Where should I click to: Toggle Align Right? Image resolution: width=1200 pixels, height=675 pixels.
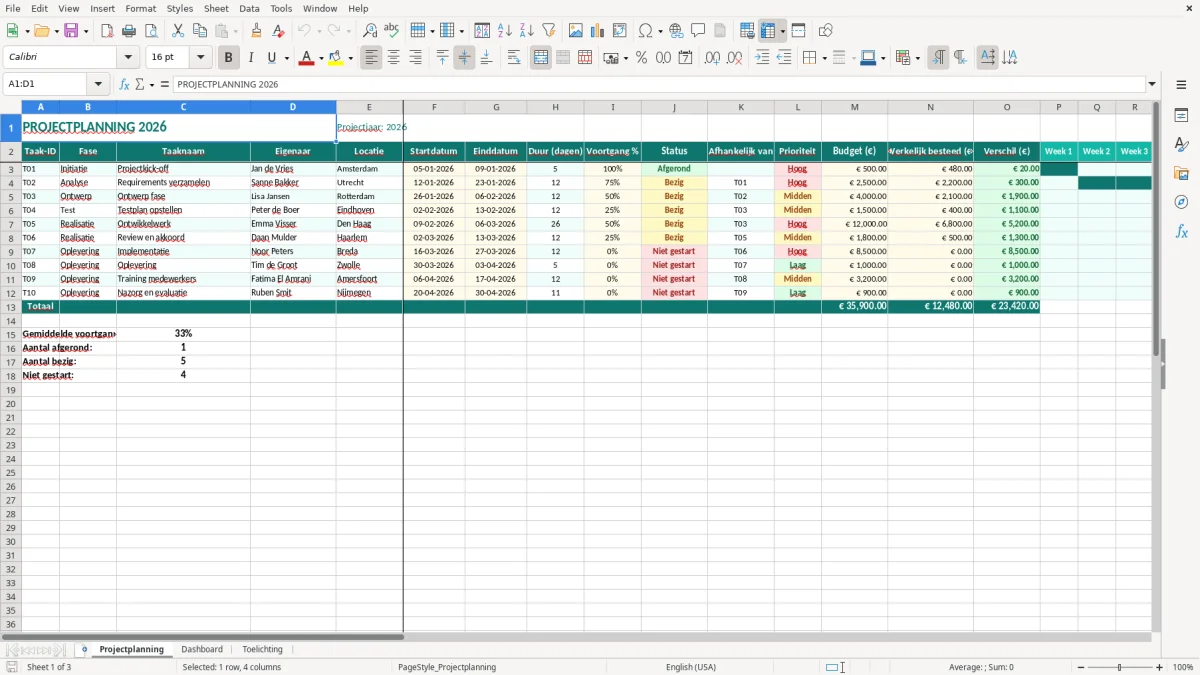pos(416,58)
